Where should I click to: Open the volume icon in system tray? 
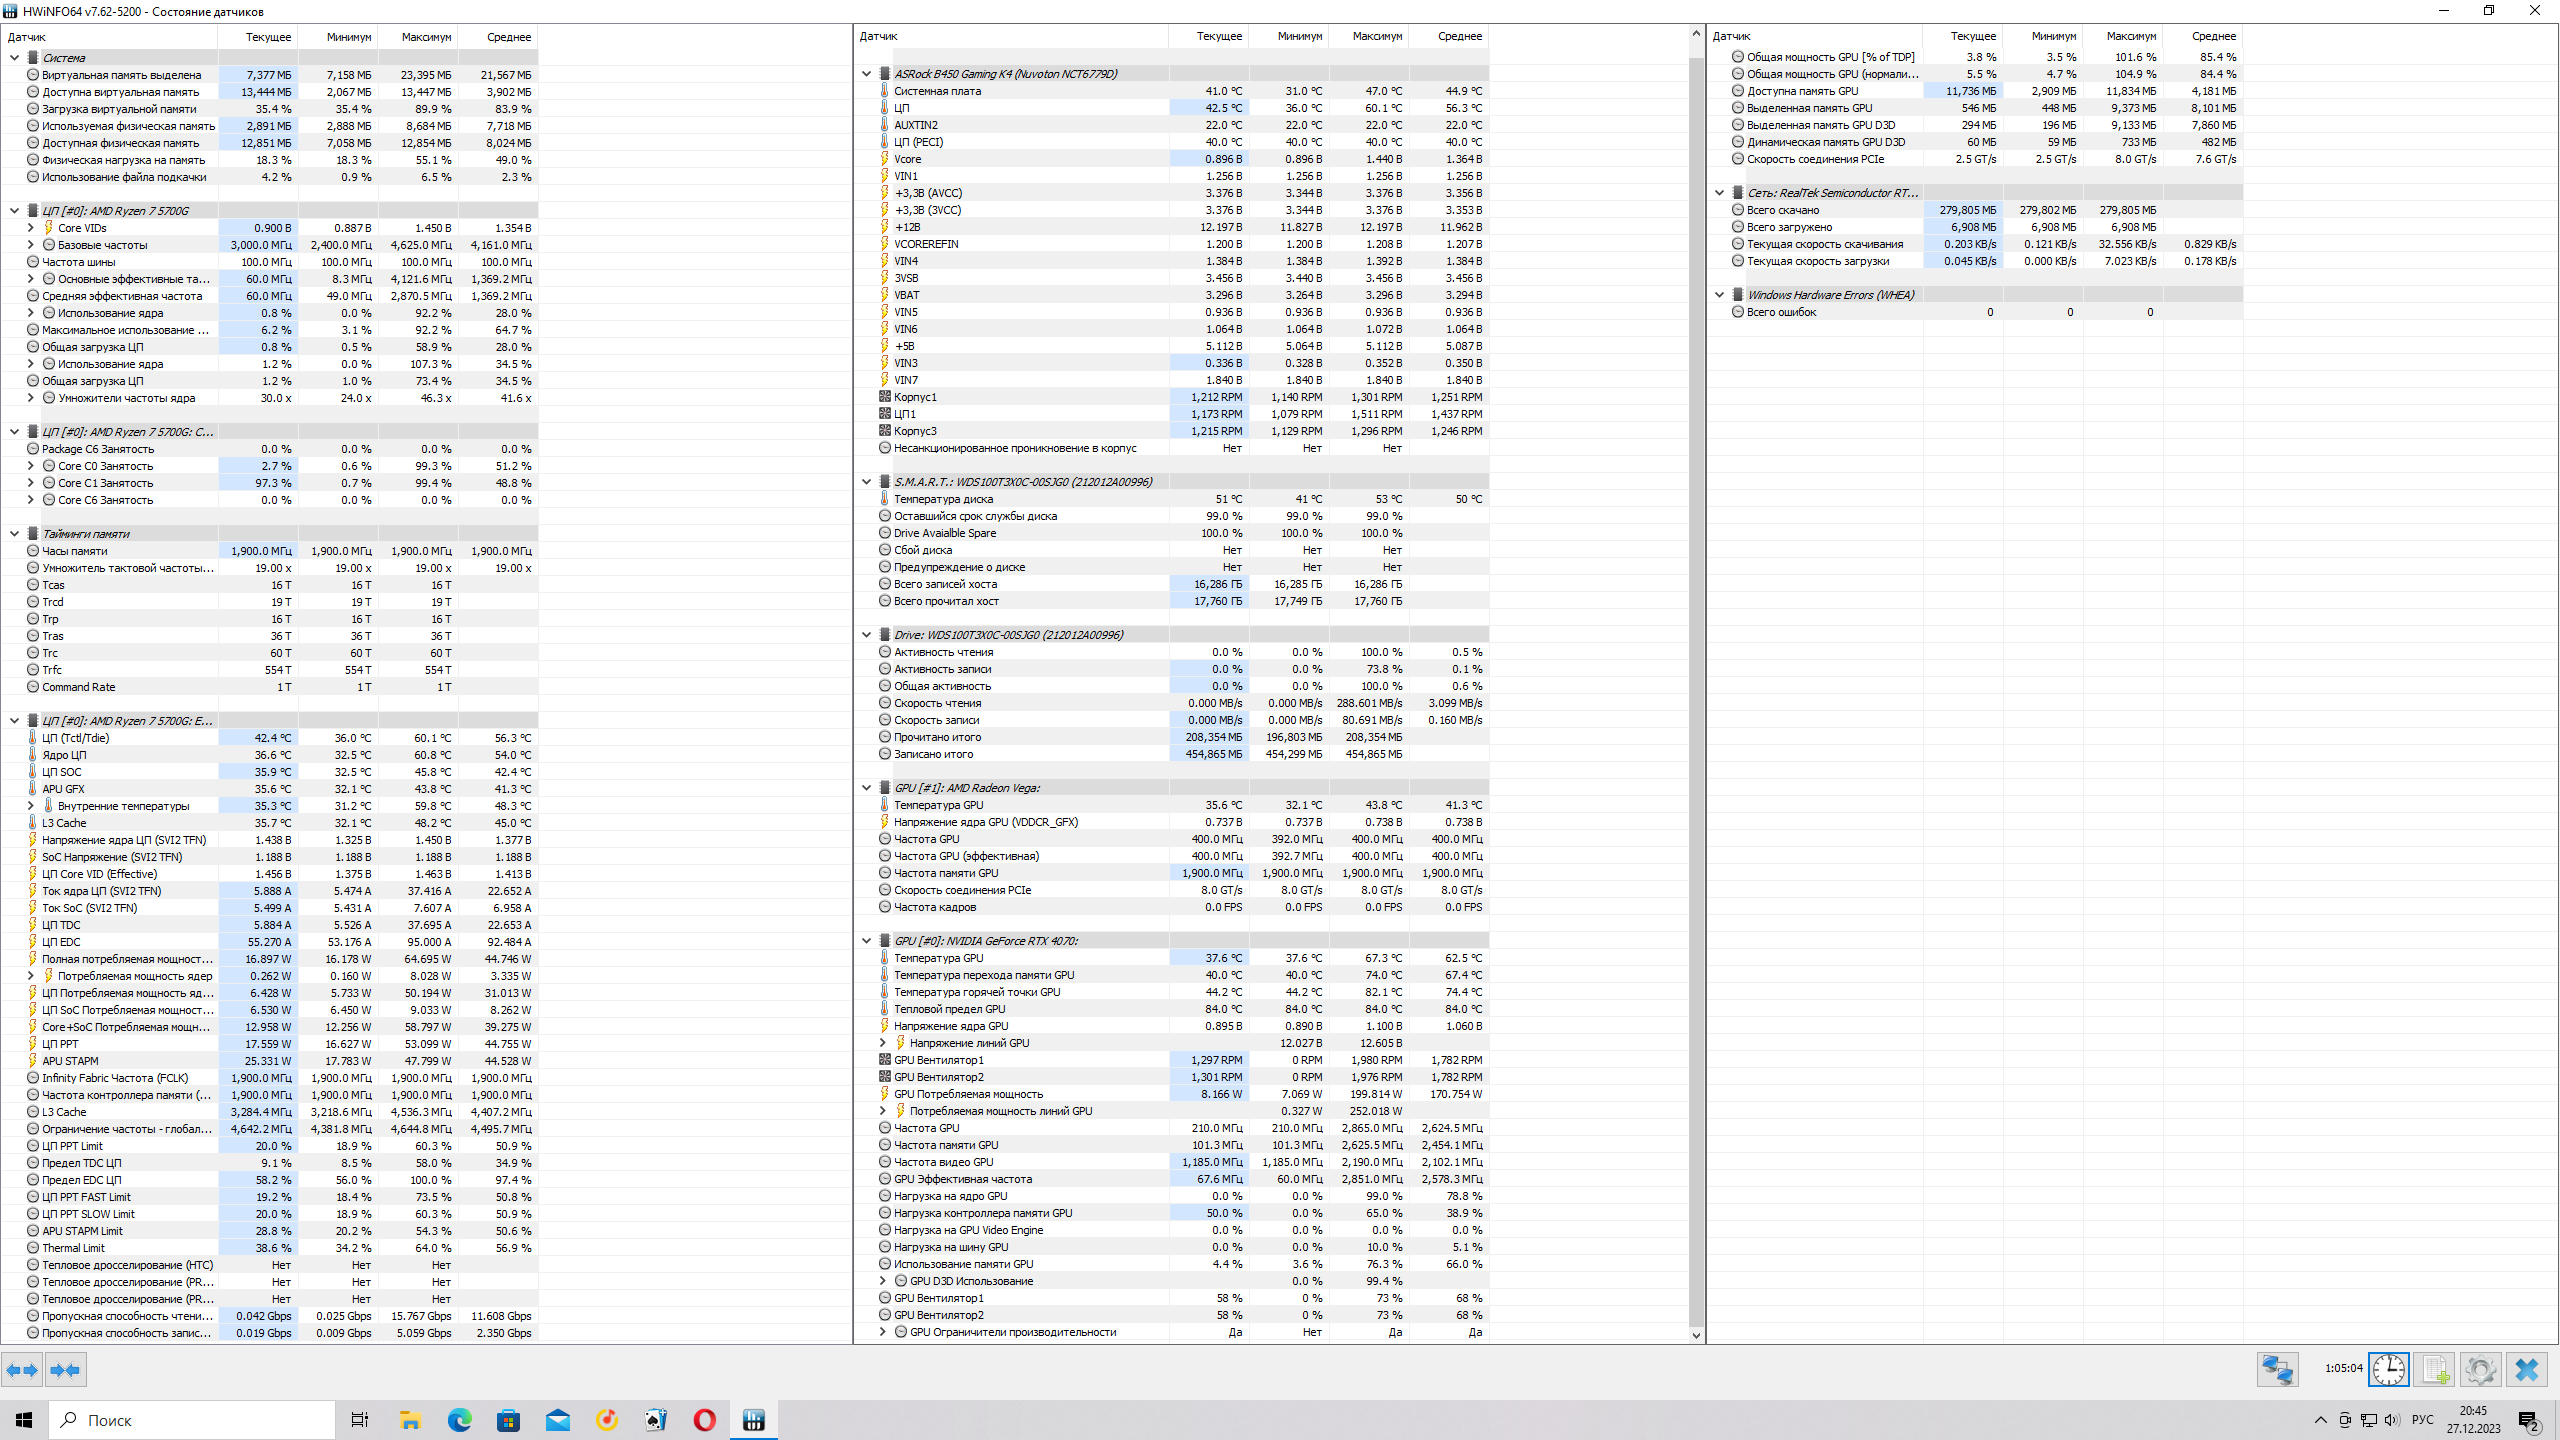click(x=2391, y=1420)
